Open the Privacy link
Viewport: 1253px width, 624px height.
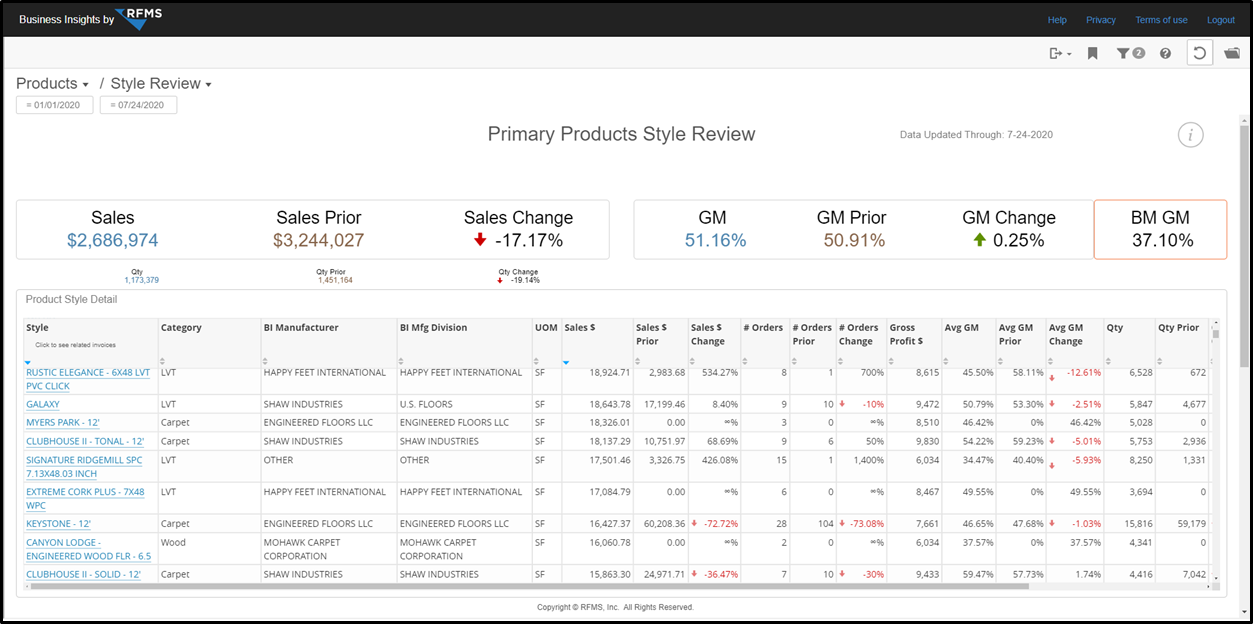[1101, 20]
